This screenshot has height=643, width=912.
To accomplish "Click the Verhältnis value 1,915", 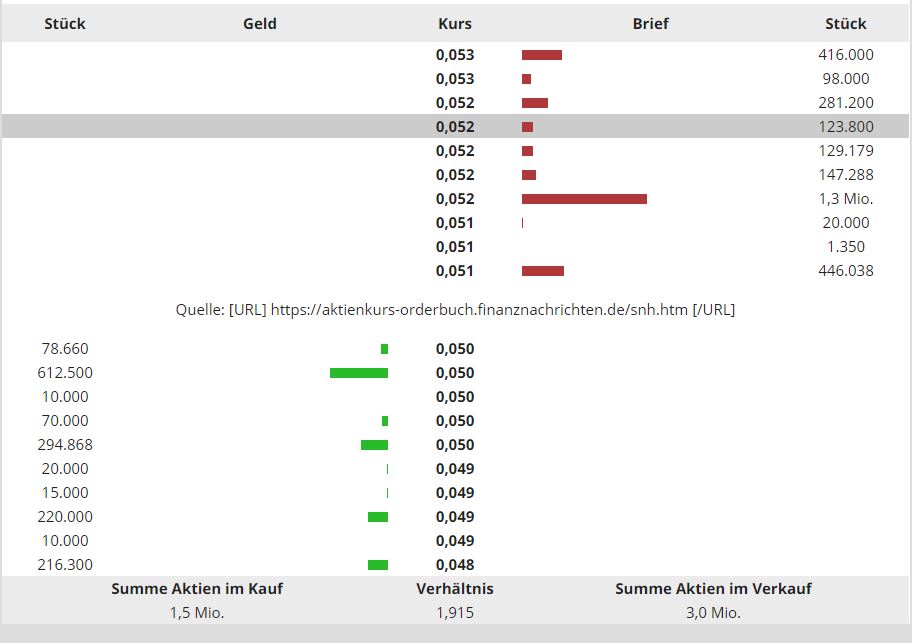I will (455, 613).
